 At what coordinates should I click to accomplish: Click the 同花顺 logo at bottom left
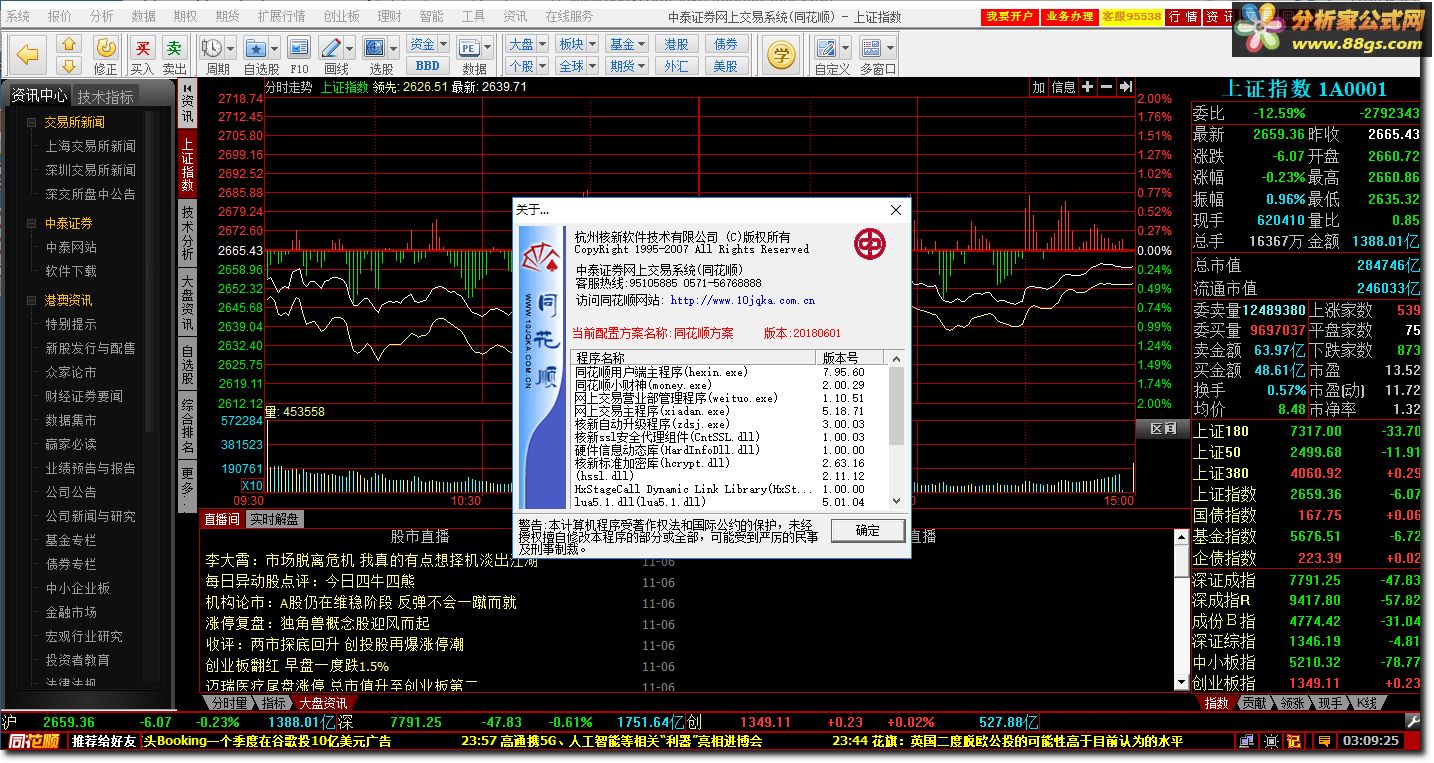[33, 741]
